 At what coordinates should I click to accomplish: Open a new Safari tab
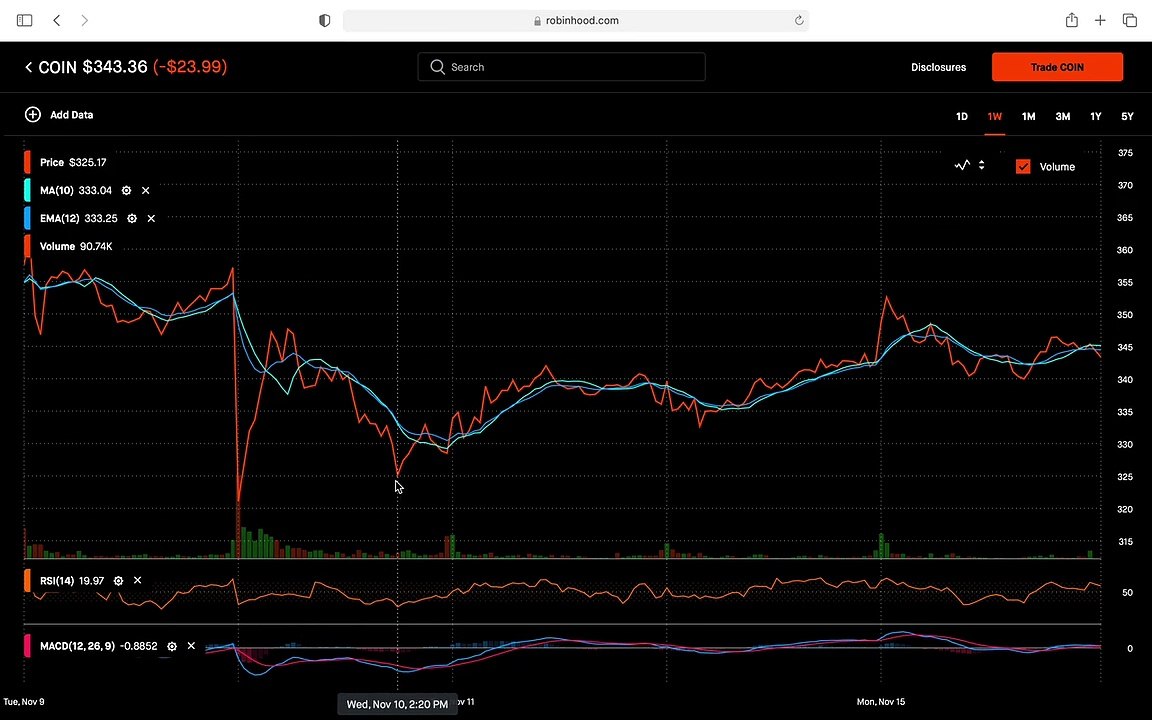pos(1100,21)
